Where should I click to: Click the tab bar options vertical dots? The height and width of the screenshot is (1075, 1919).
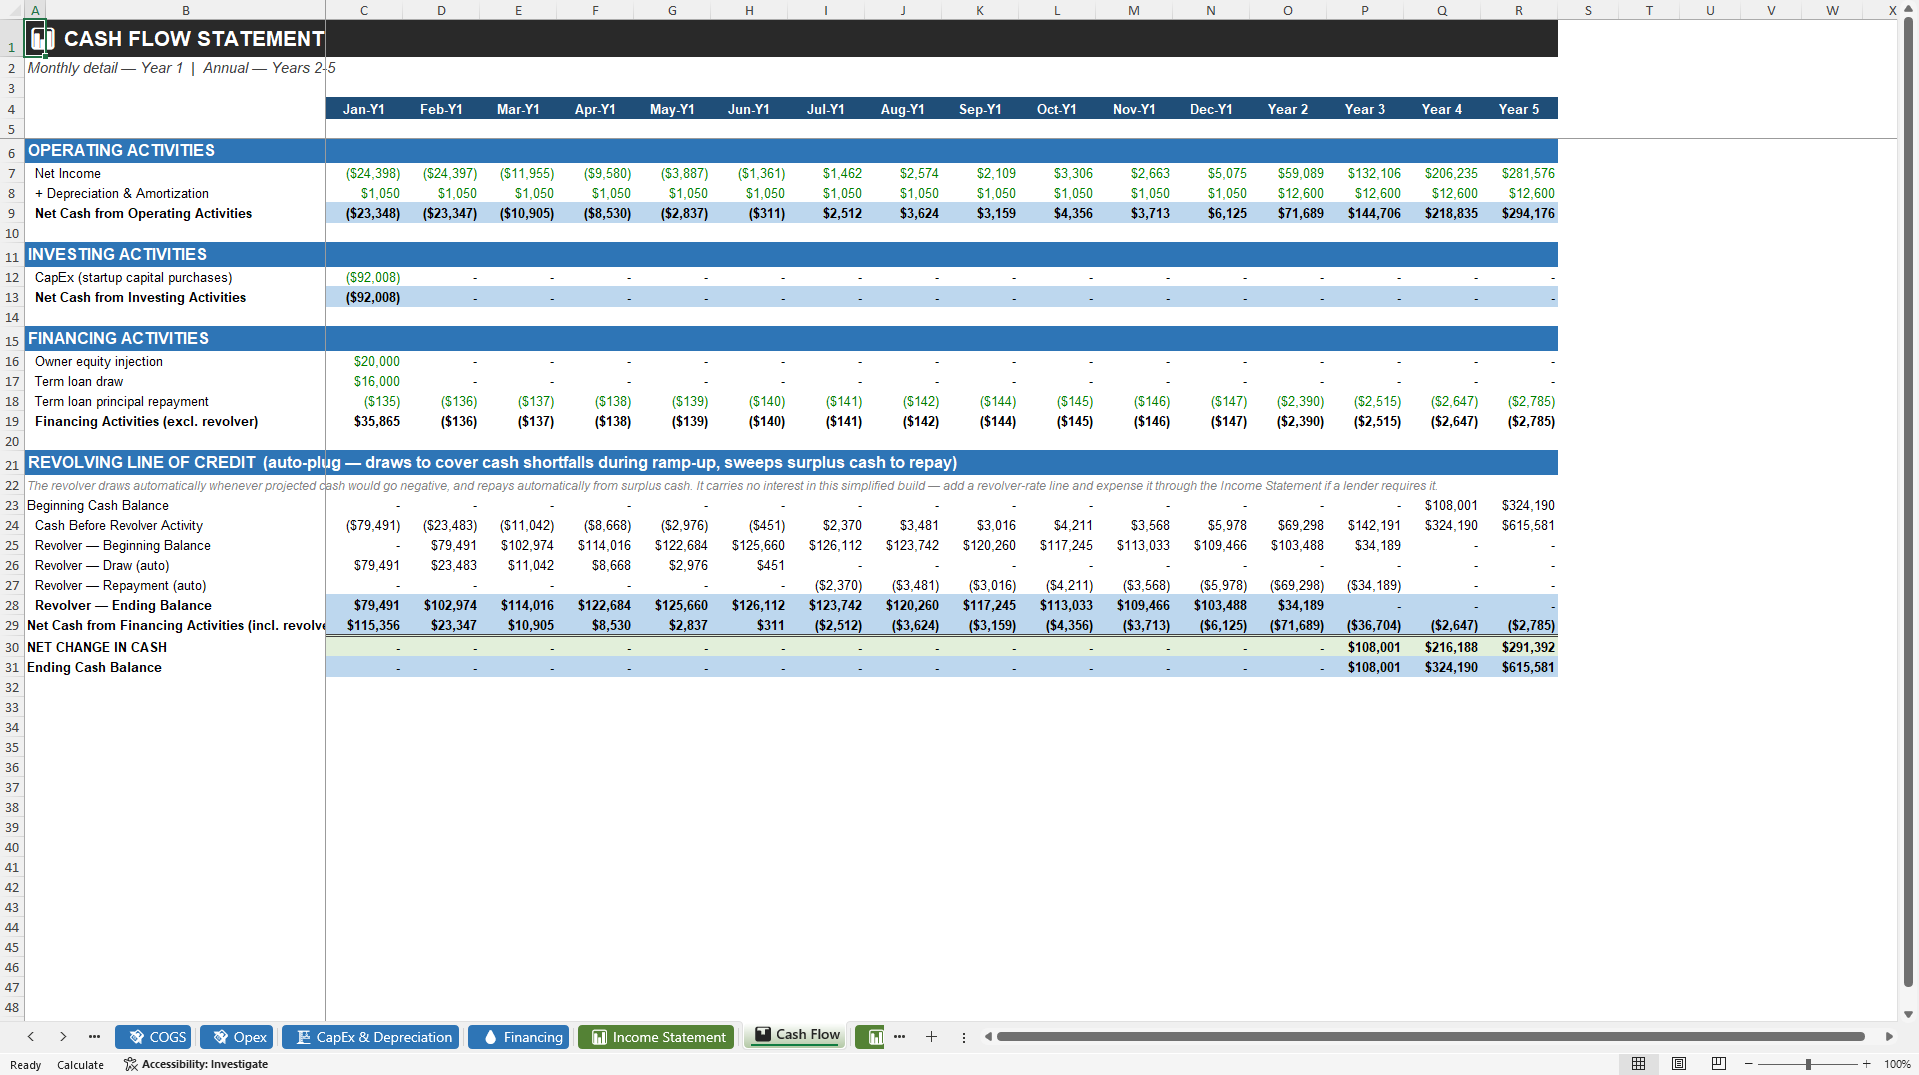tap(964, 1037)
